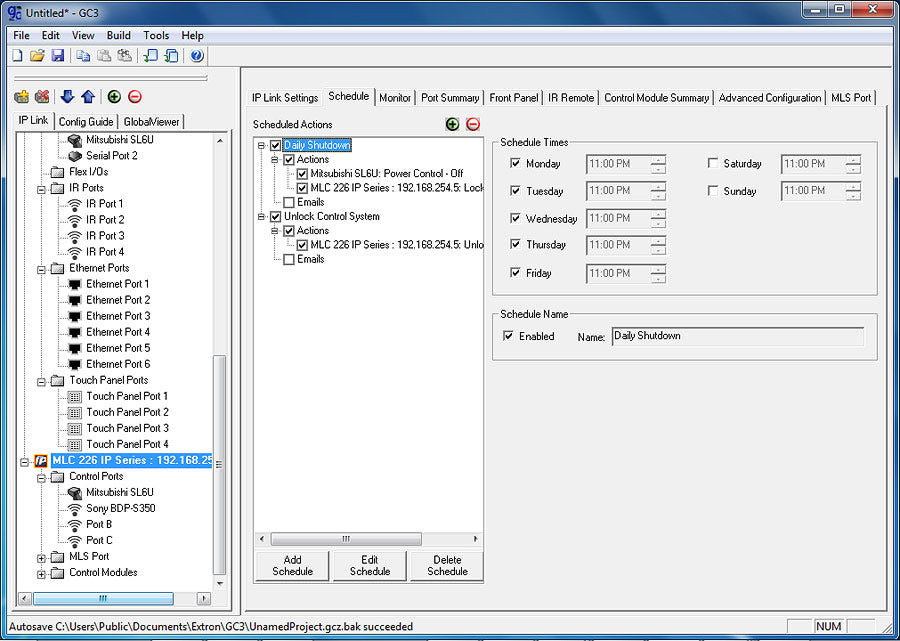Screen dimensions: 900x641
Task: Click the Monday time spinner up arrow
Action: 658,160
